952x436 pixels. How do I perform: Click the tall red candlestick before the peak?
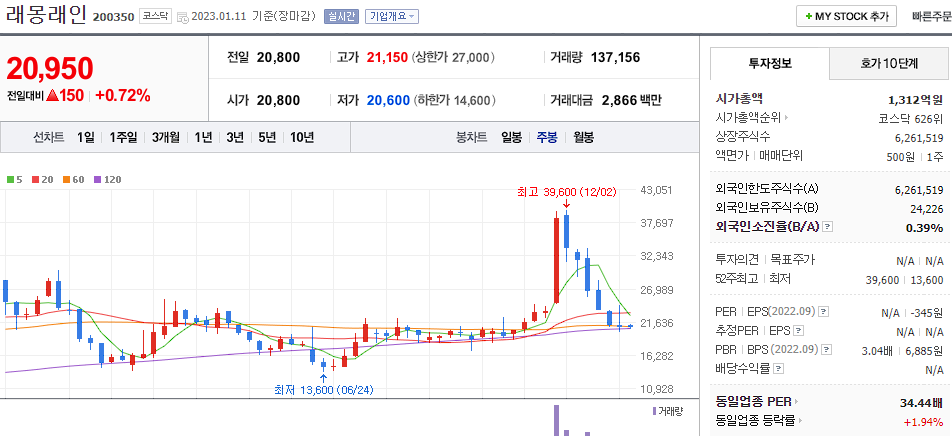click(x=556, y=258)
